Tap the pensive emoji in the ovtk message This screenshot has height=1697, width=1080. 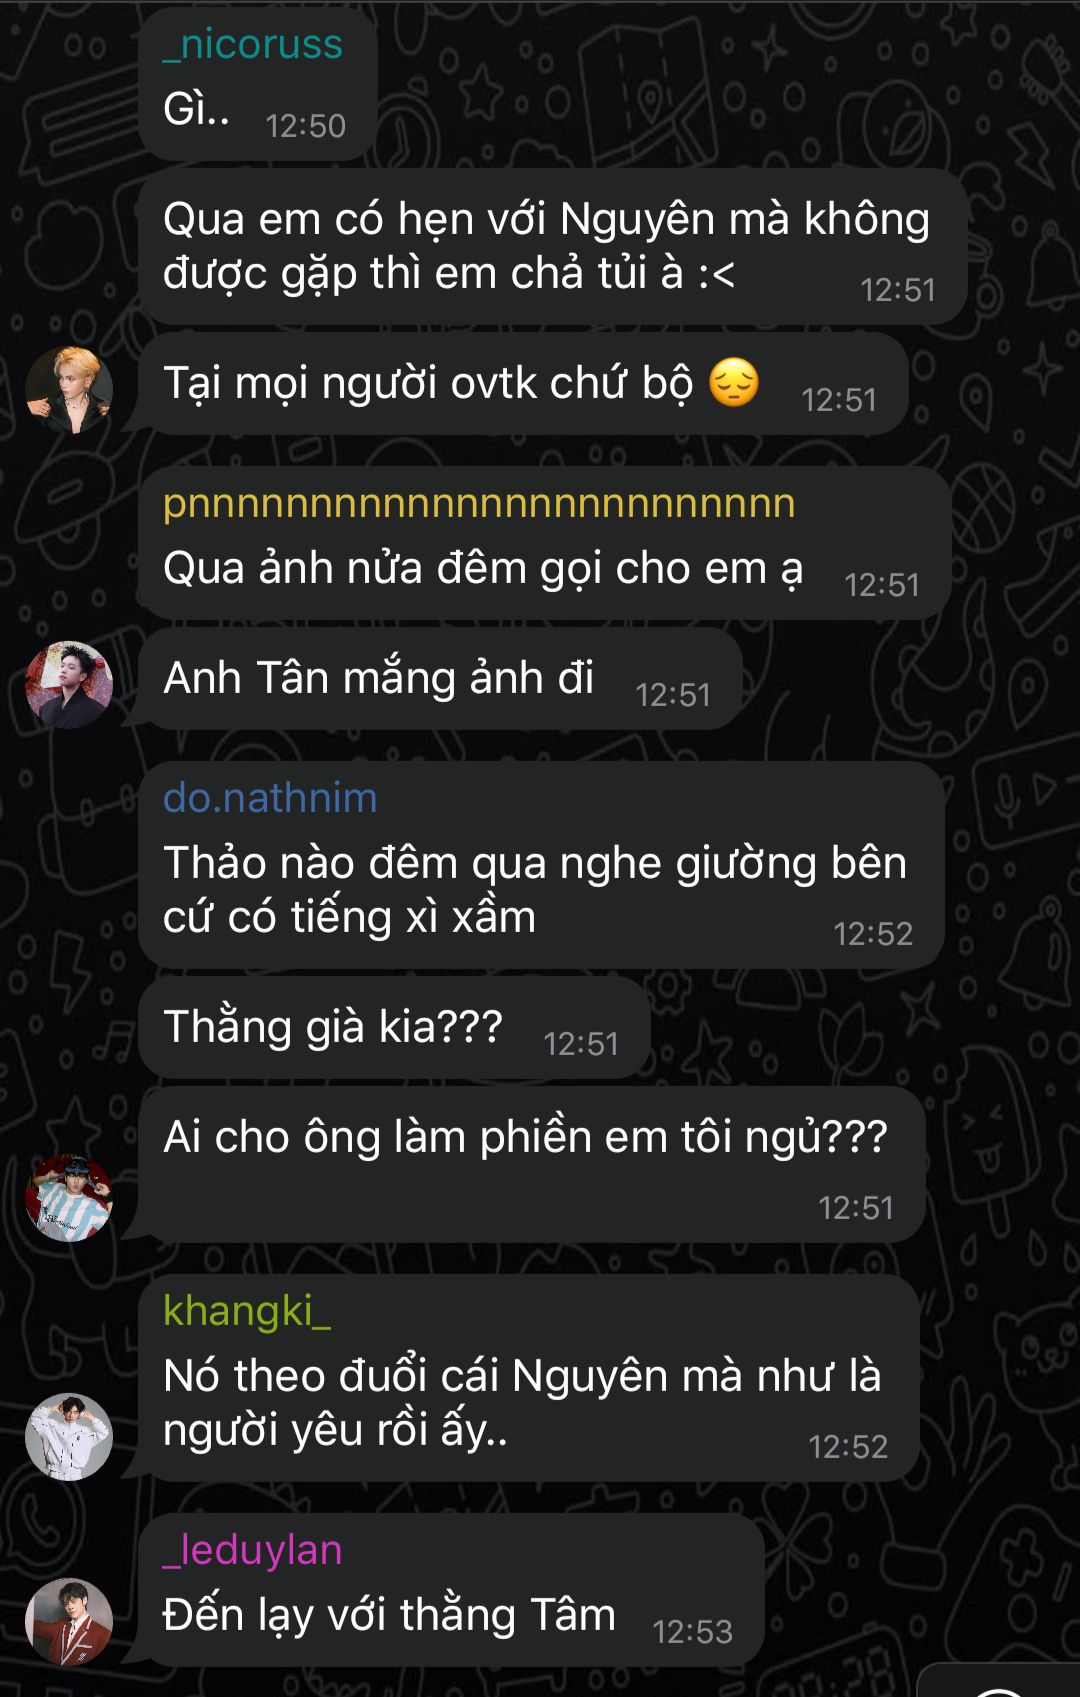(734, 382)
